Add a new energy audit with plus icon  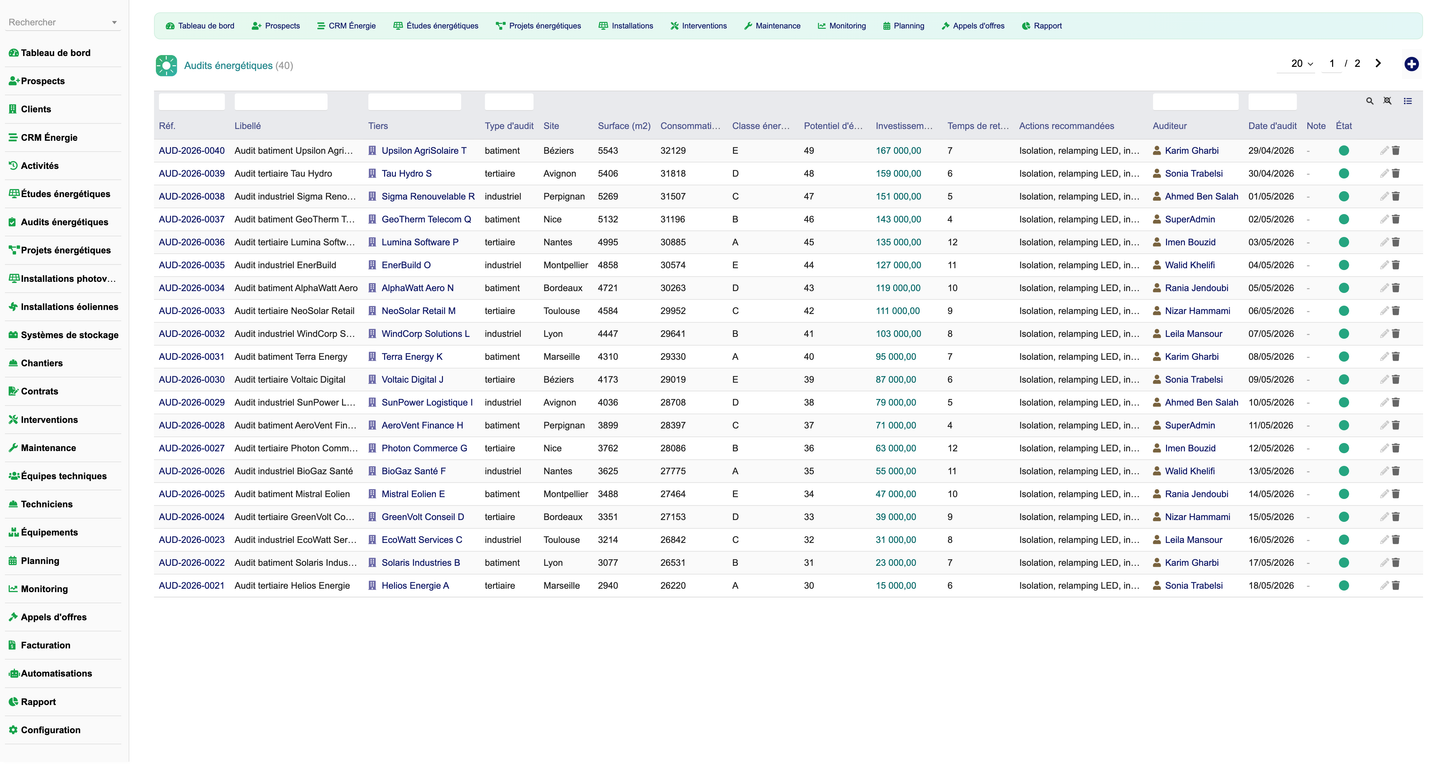point(1411,64)
